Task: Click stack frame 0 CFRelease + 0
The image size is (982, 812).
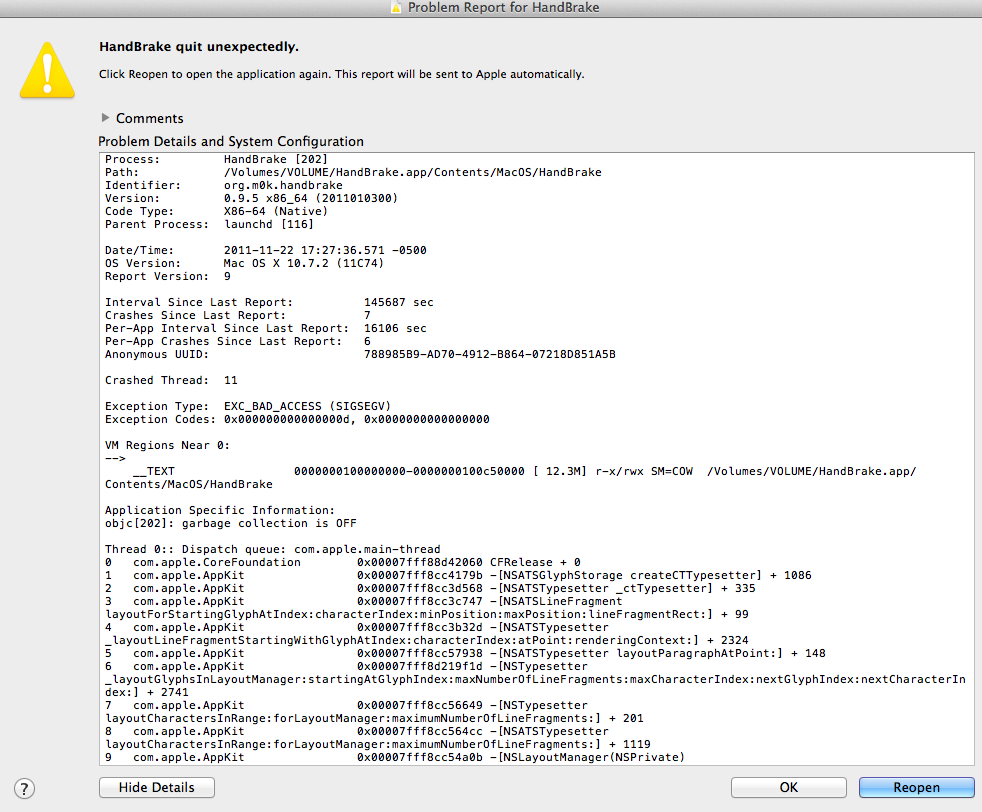Action: click(343, 562)
